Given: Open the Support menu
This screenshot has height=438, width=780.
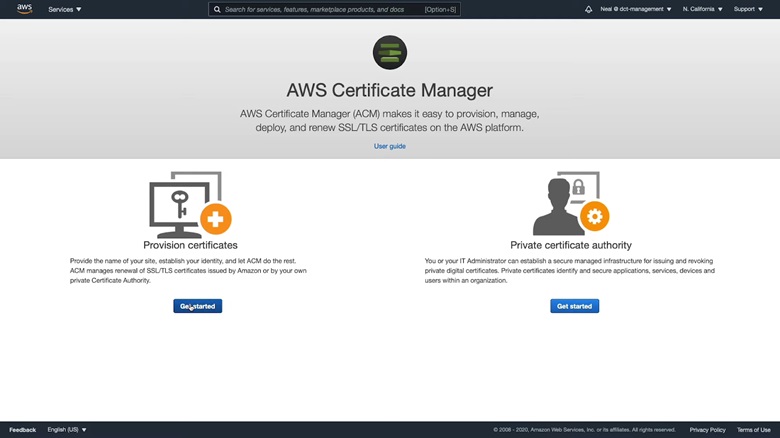Looking at the screenshot, I should pyautogui.click(x=748, y=9).
